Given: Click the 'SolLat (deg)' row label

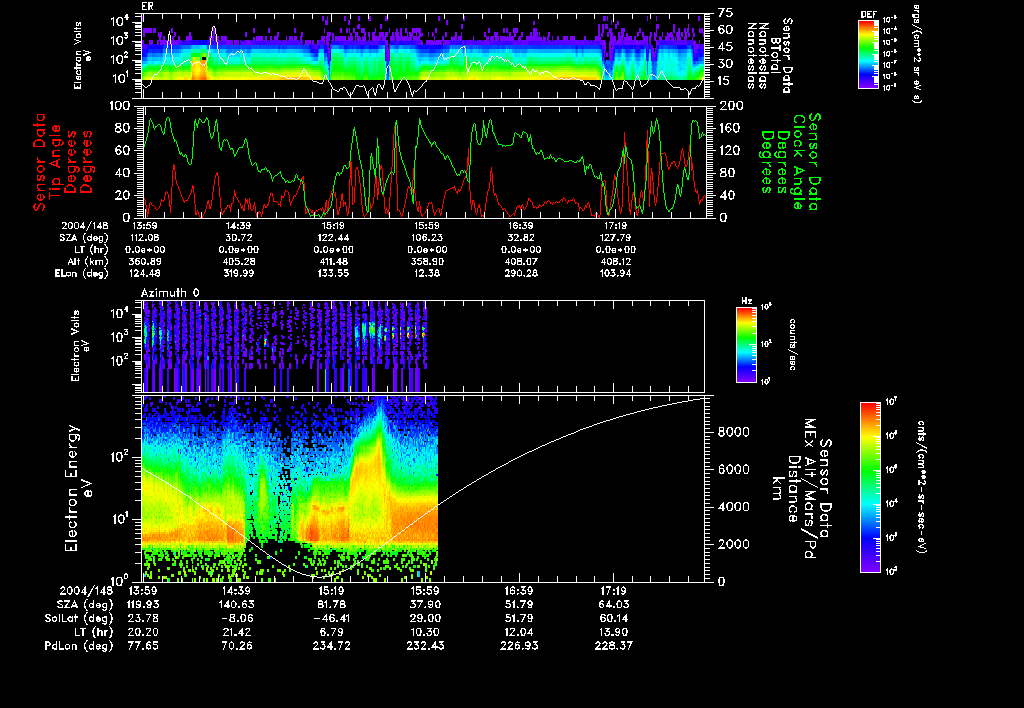Looking at the screenshot, I should pos(79,618).
